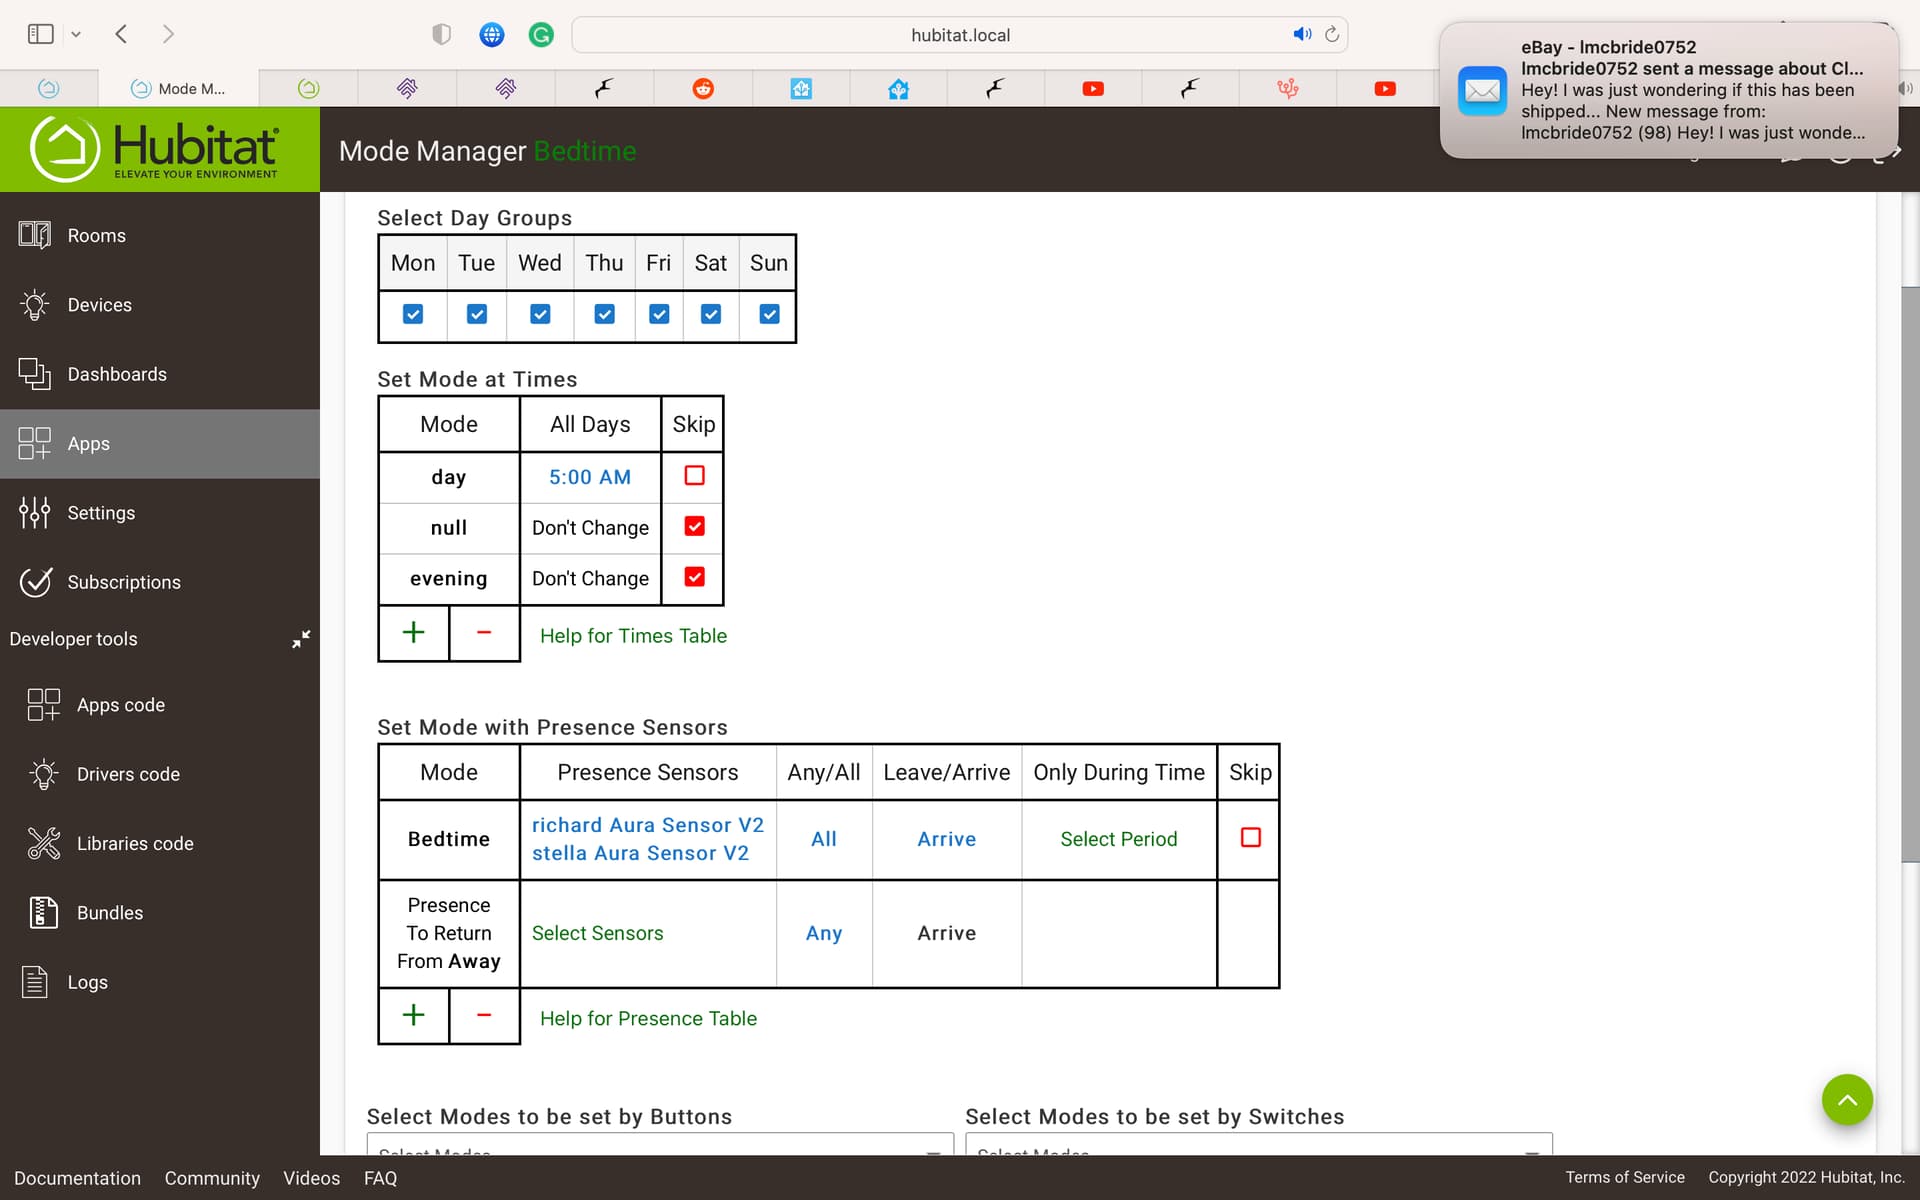
Task: Open the Subscriptions checkmark icon
Action: coord(36,582)
